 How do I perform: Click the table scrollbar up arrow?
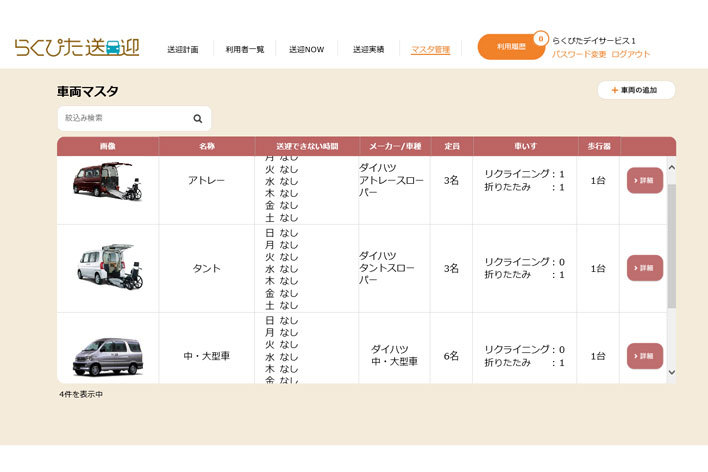click(x=671, y=168)
